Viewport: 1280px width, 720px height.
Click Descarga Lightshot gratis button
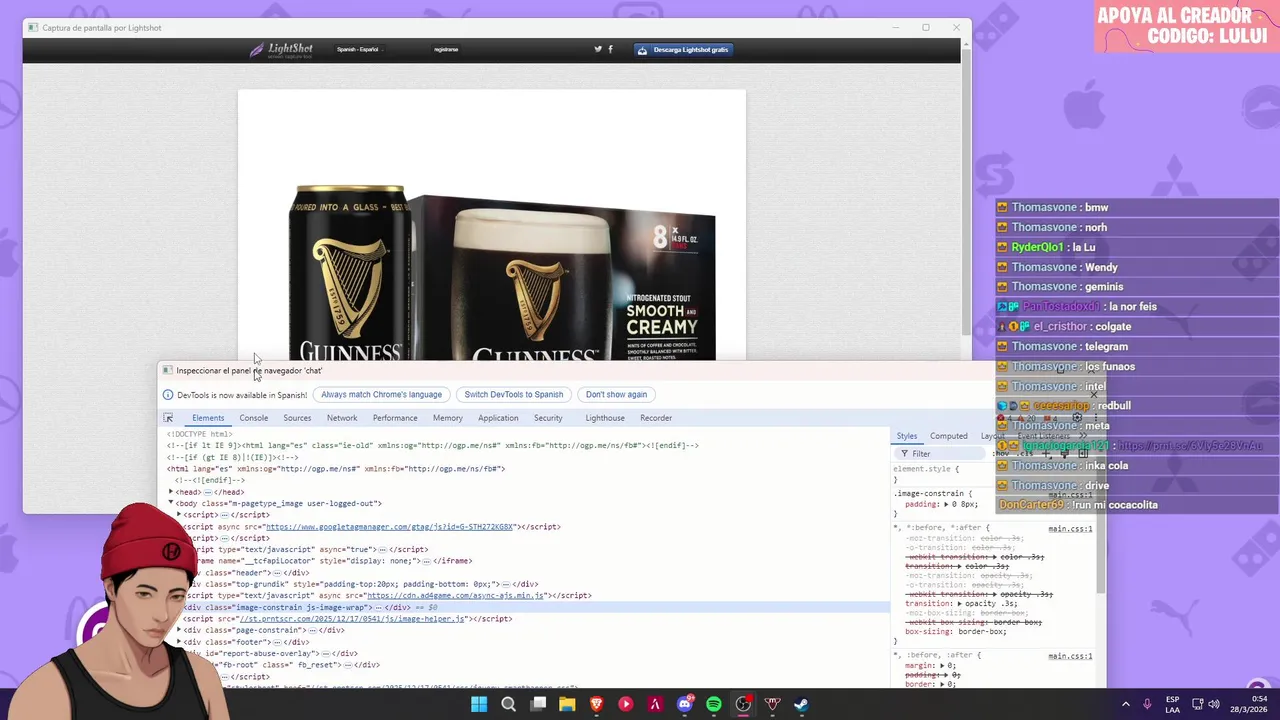[x=684, y=49]
